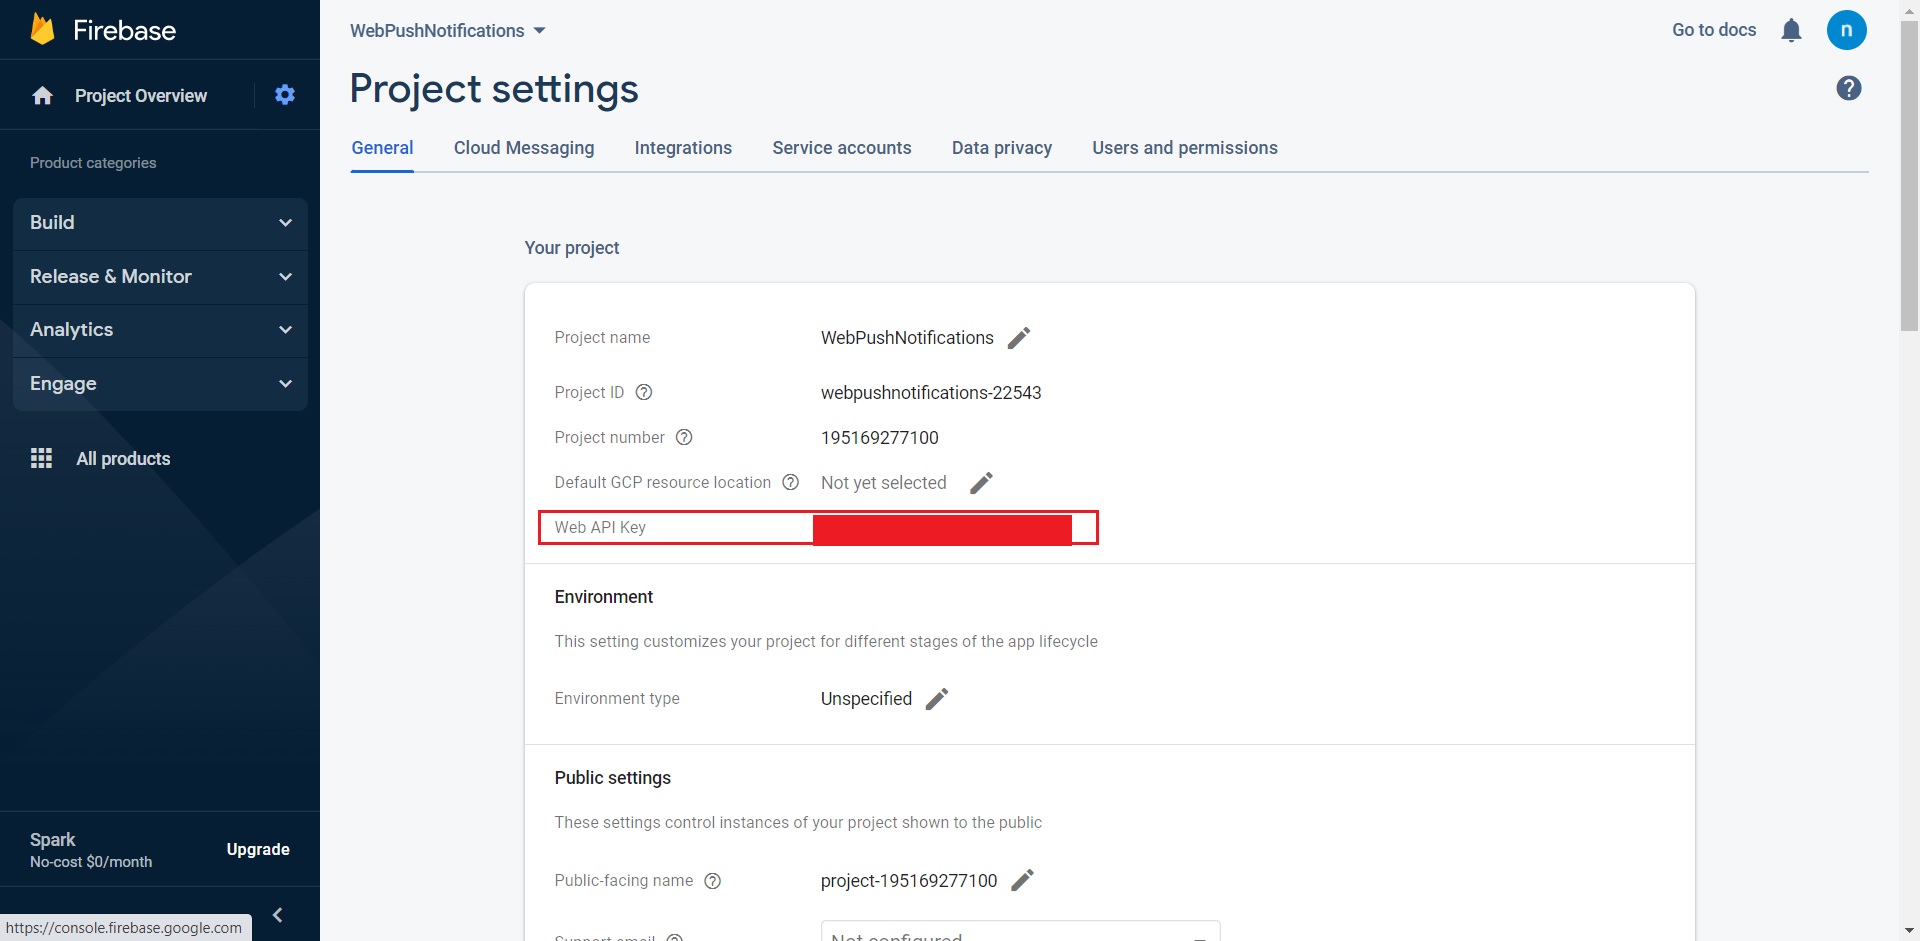Switch to the Cloud Messaging tab
The image size is (1920, 941).
[524, 148]
